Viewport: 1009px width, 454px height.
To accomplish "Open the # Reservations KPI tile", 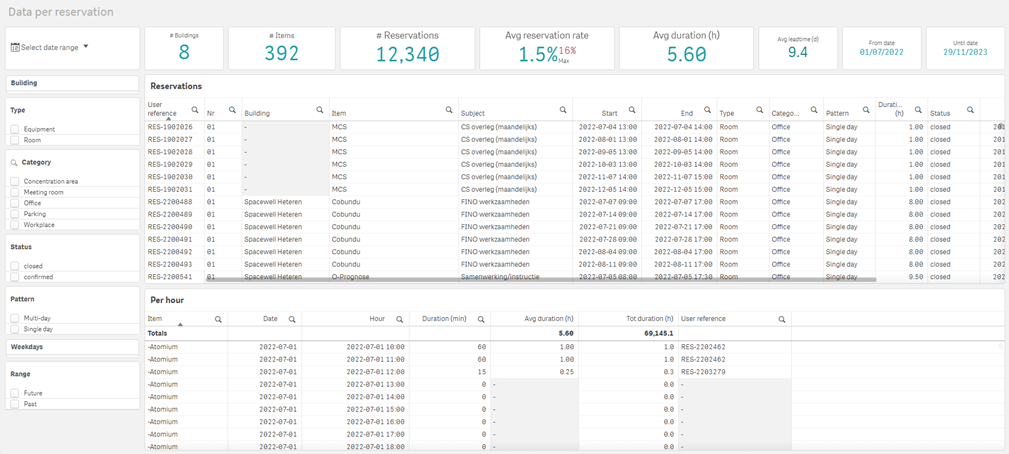I will pos(407,48).
